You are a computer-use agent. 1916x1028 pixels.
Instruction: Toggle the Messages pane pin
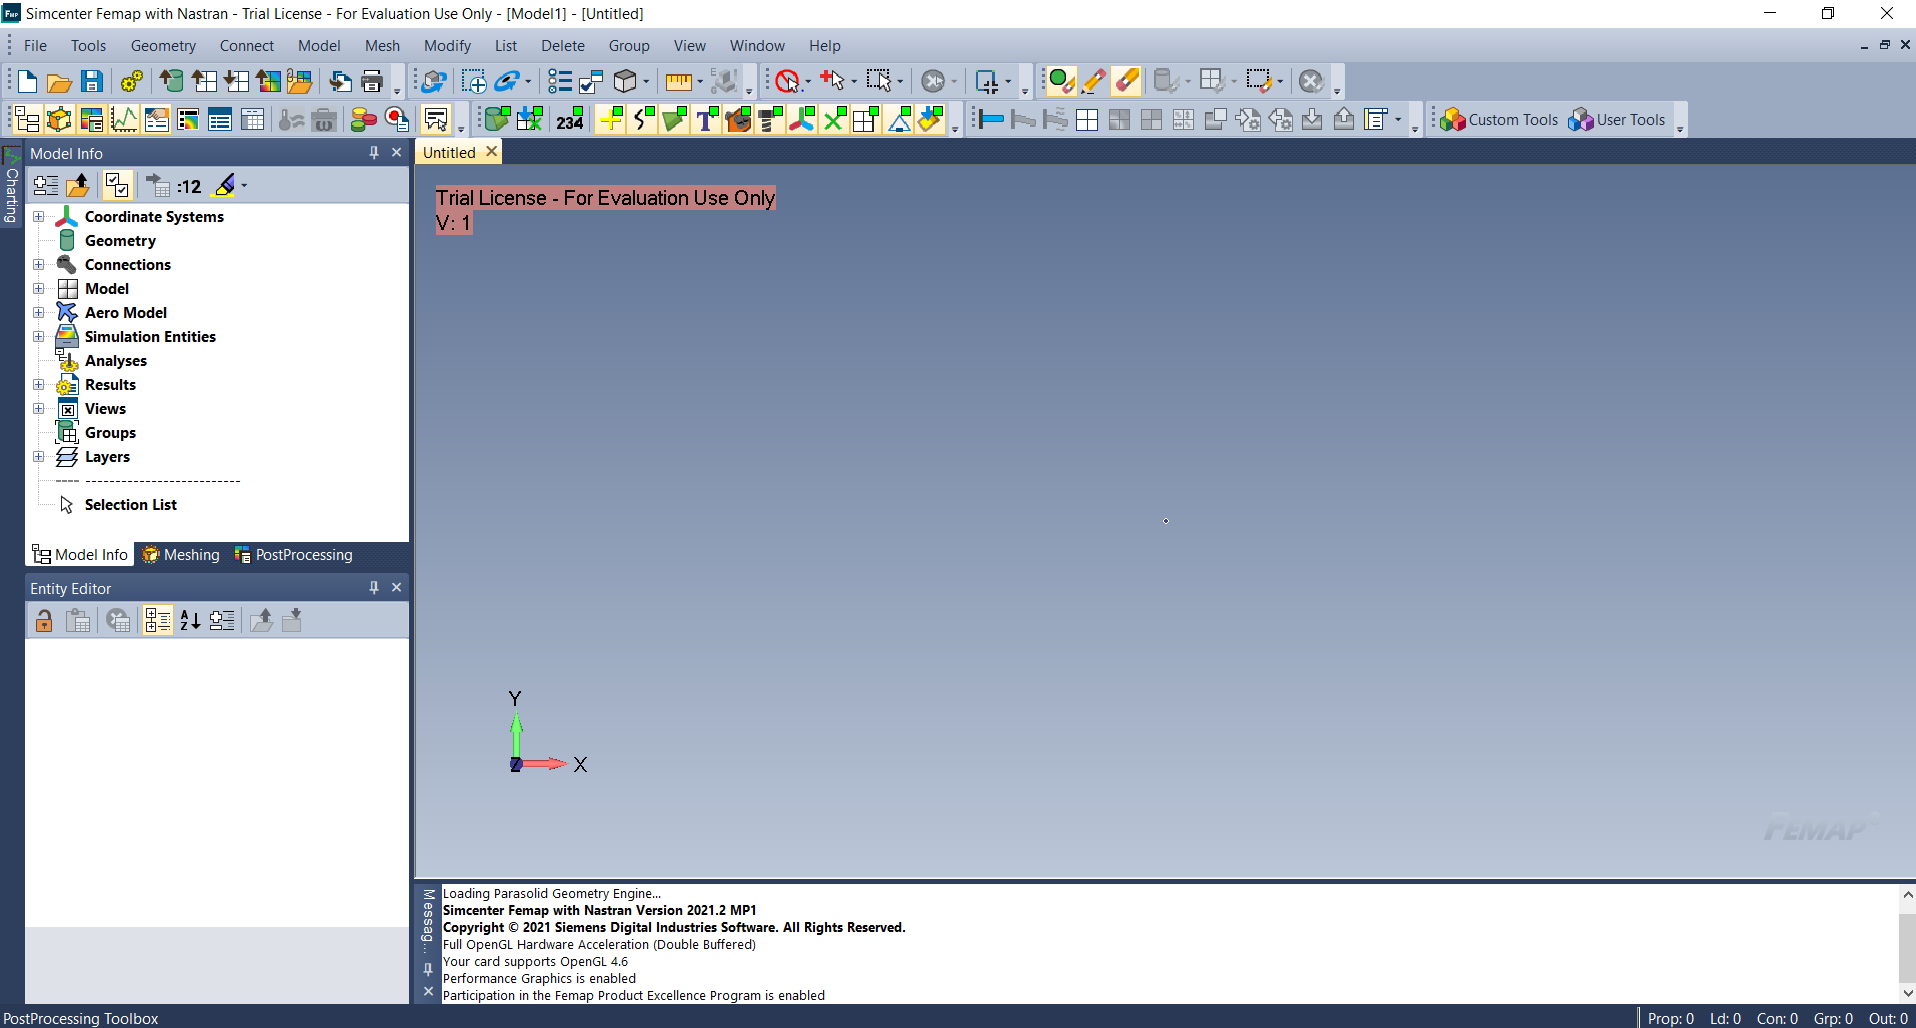pyautogui.click(x=428, y=968)
